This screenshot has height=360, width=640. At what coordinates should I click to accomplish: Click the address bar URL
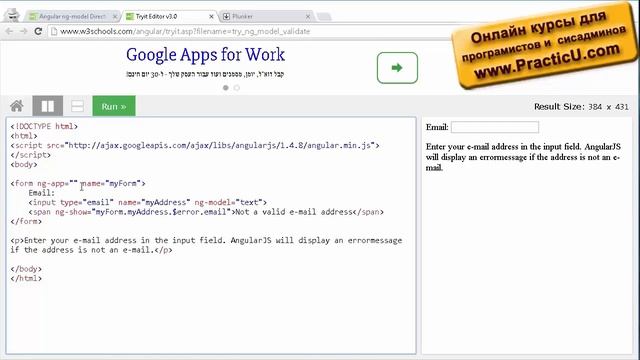pyautogui.click(x=185, y=31)
